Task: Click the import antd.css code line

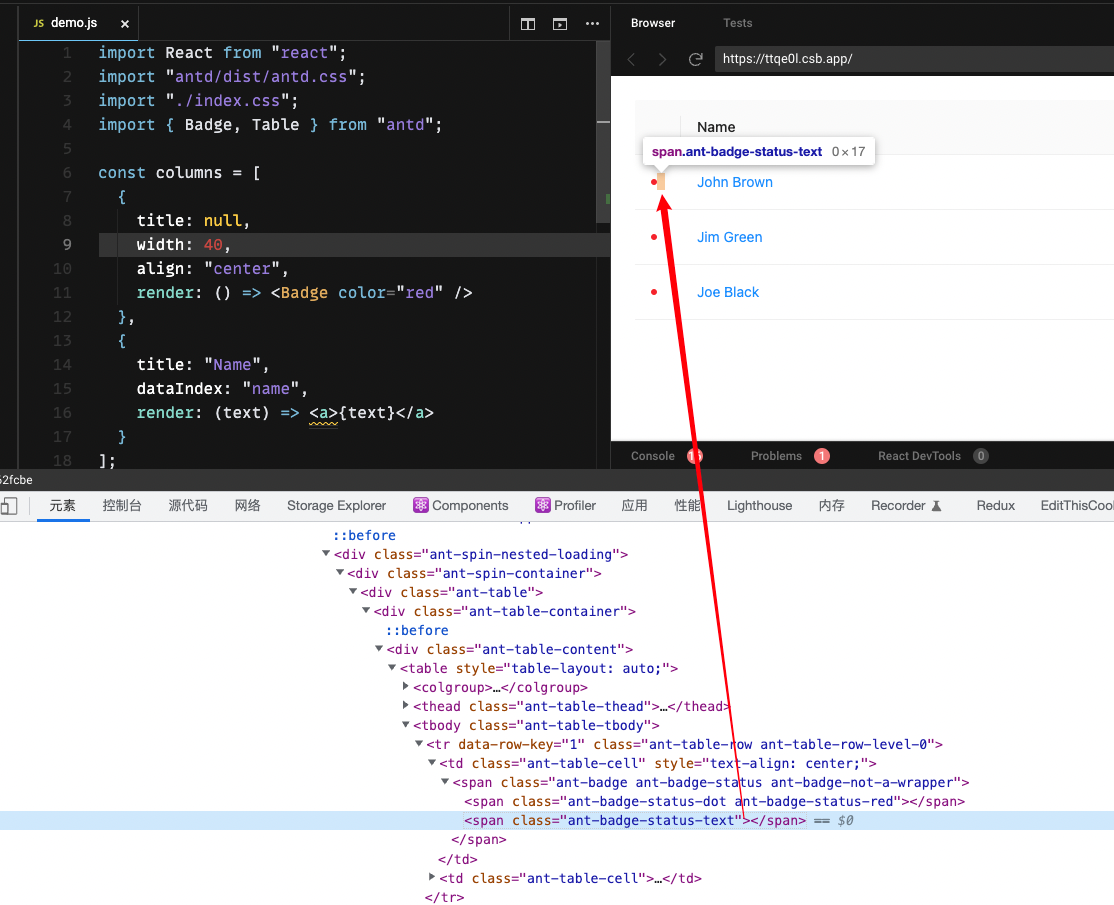Action: (x=232, y=77)
